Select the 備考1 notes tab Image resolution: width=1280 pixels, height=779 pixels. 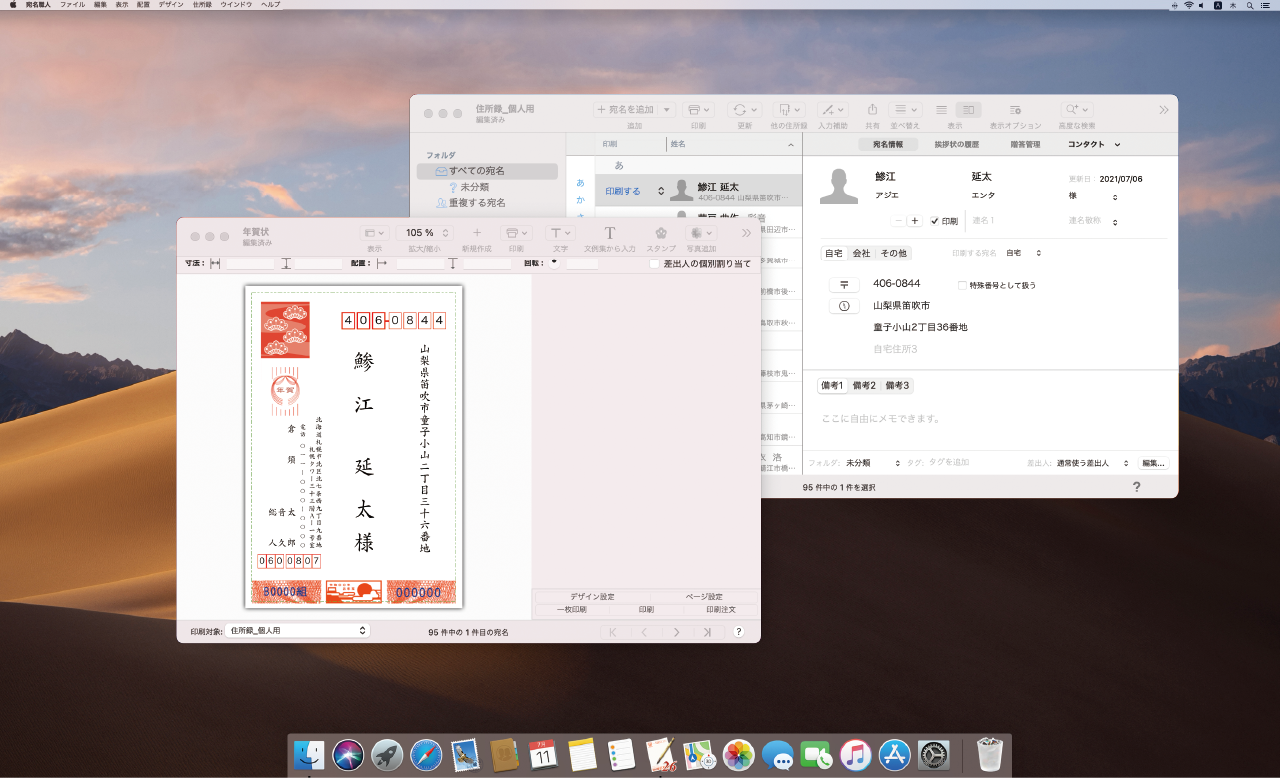[833, 385]
